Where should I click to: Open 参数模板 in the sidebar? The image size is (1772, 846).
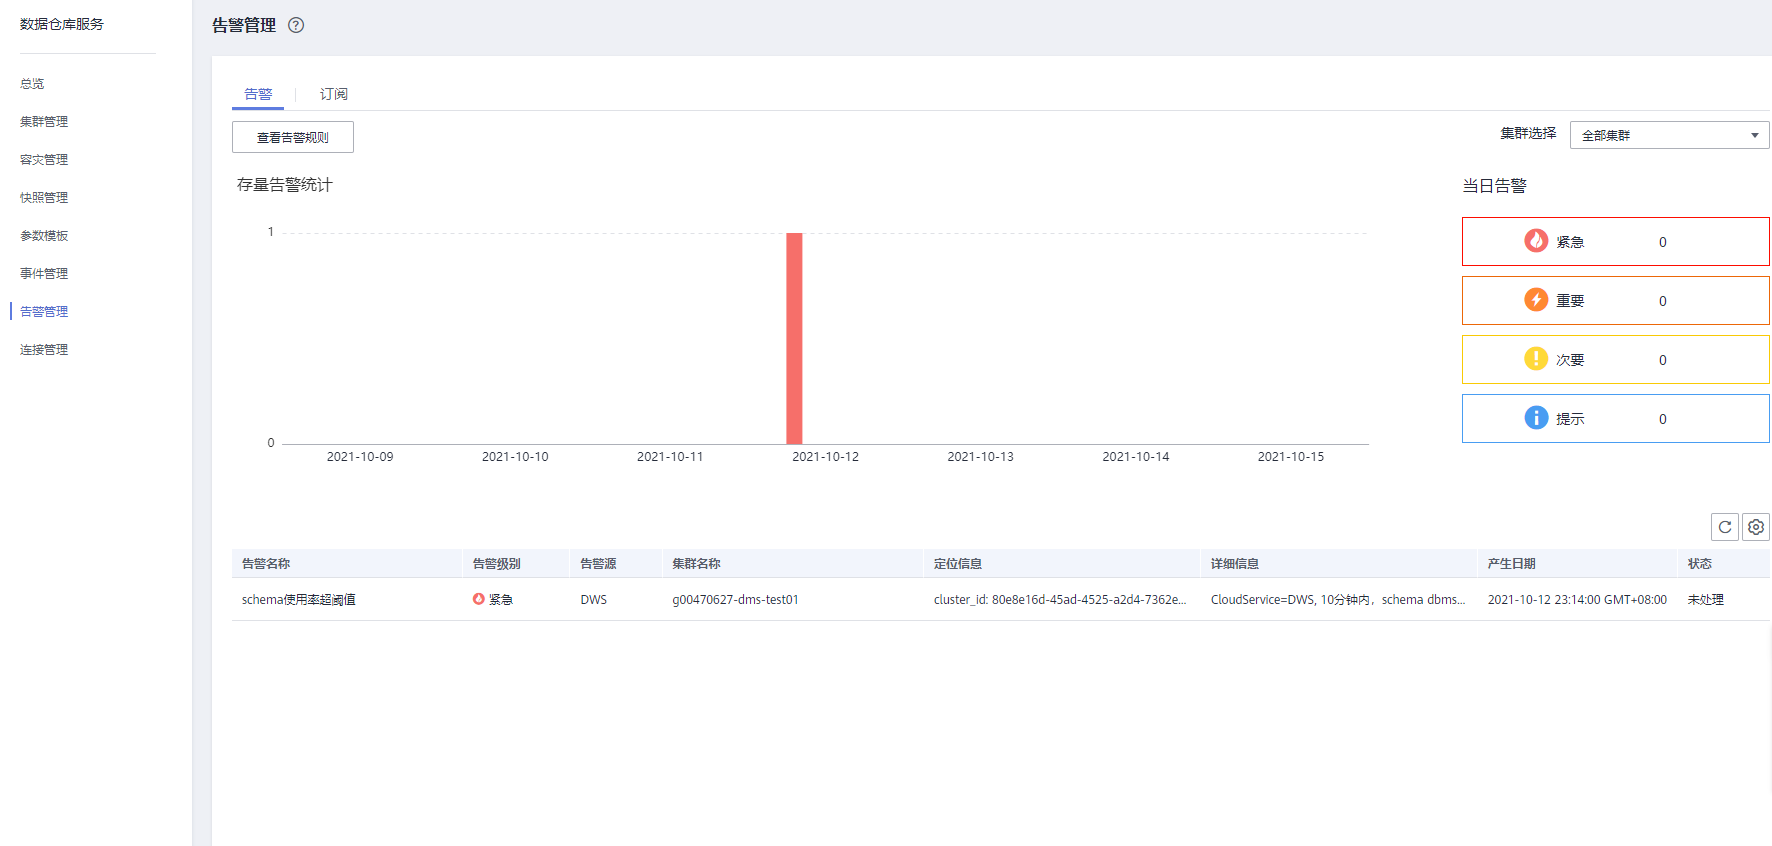pos(44,236)
